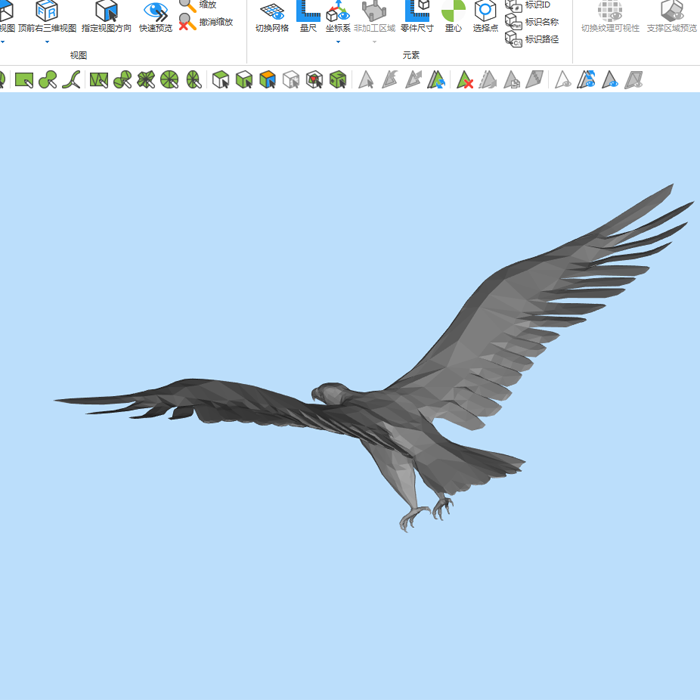The height and width of the screenshot is (700, 700).
Task: Click the grey panel with eye icon
Action: [633, 80]
